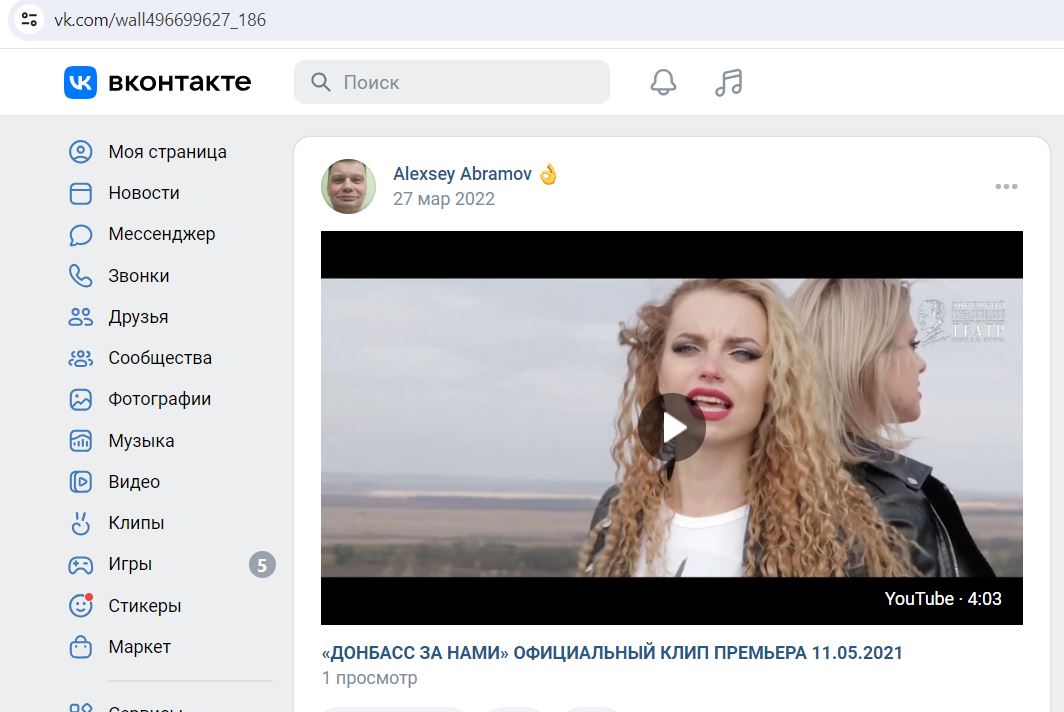Click the VK logo icon

[80, 82]
